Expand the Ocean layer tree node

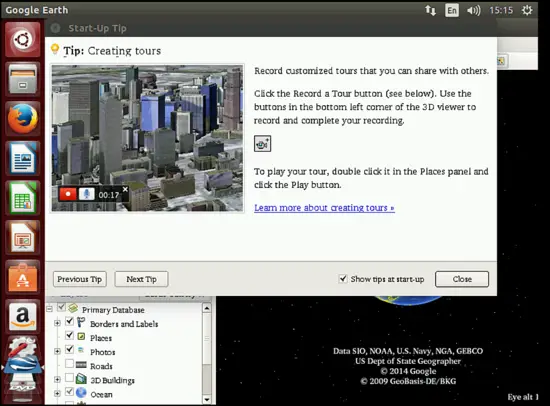pyautogui.click(x=57, y=394)
